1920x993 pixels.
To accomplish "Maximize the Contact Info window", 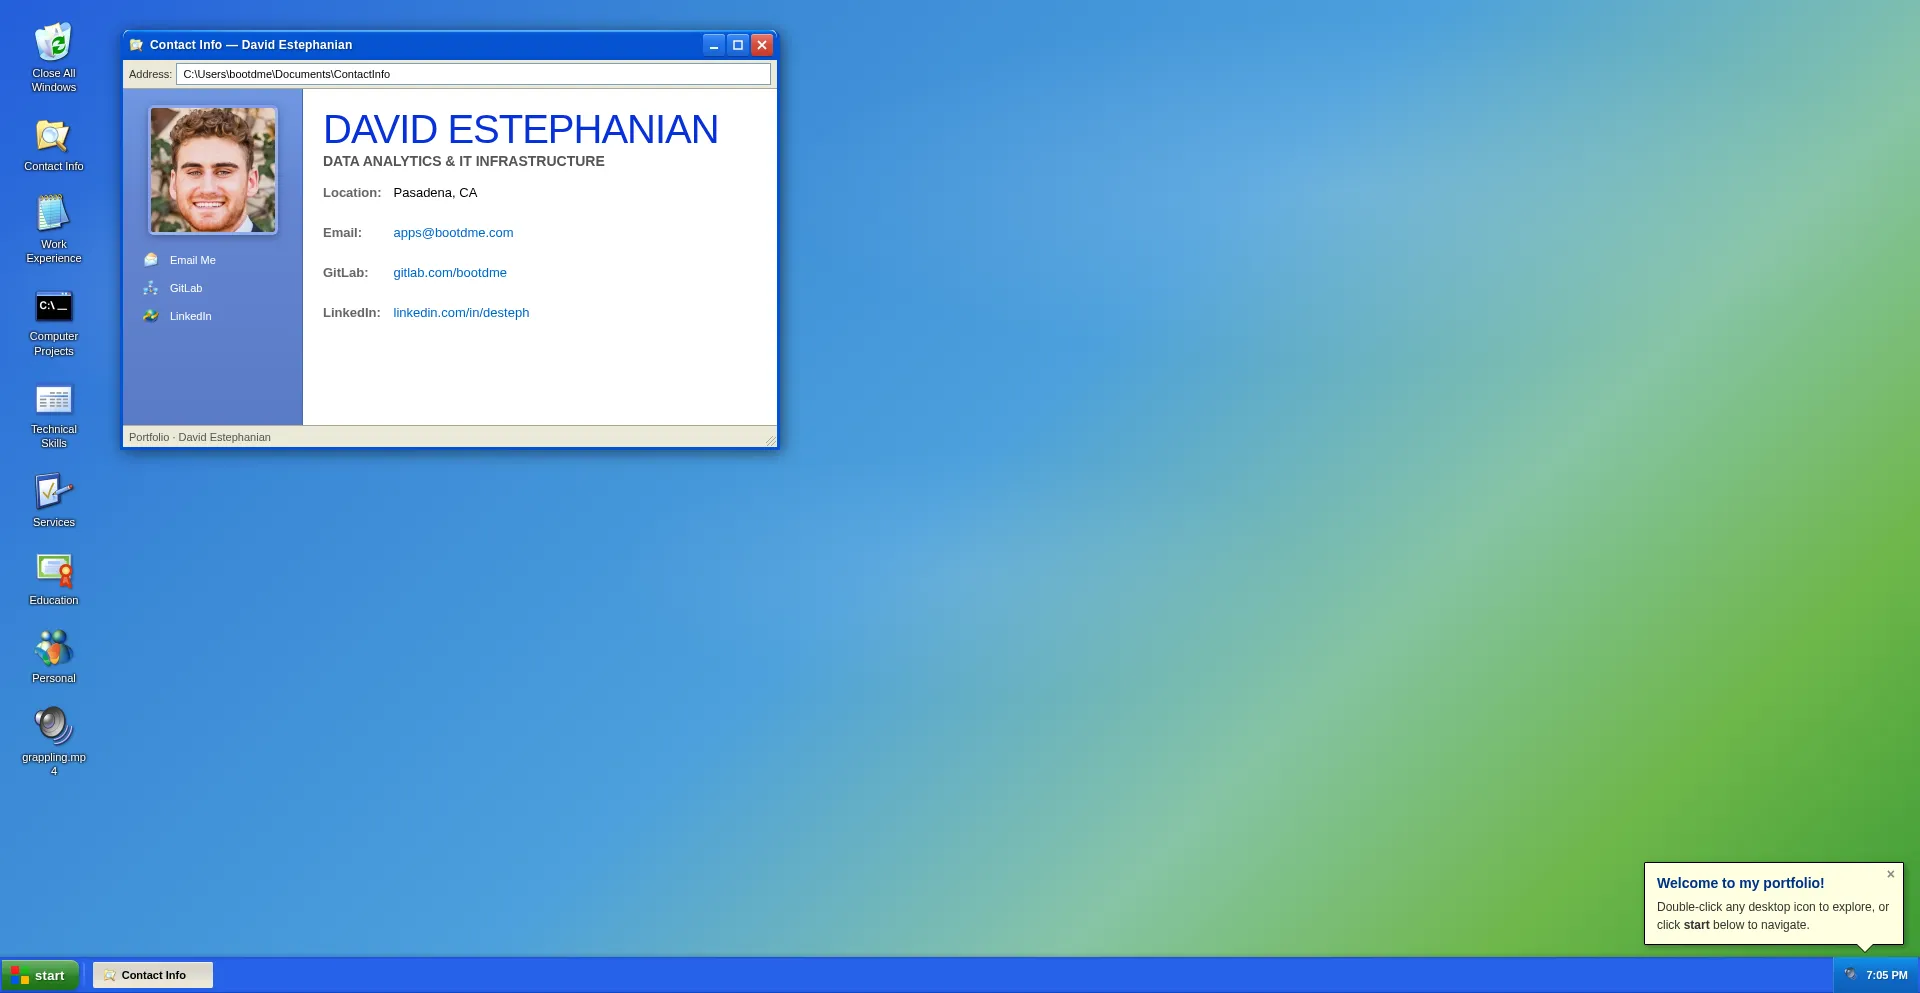I will coord(738,45).
